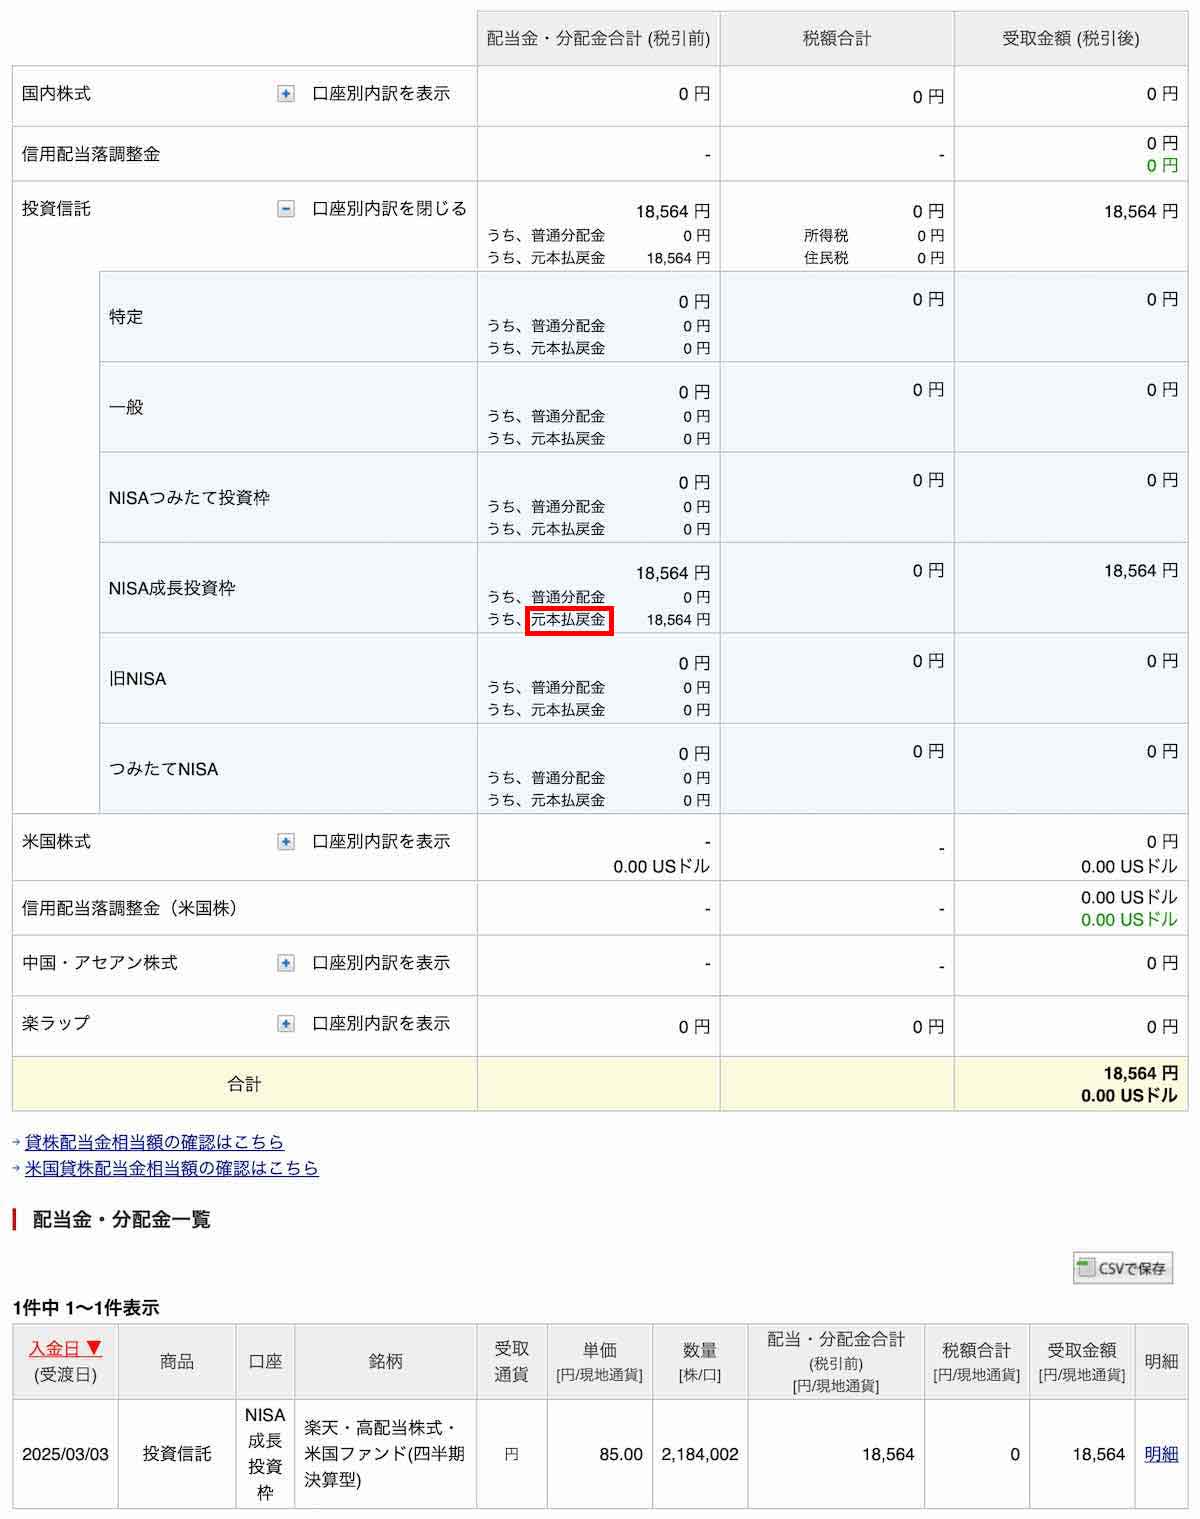The width and height of the screenshot is (1200, 1519).
Task: Select the NISA成長投資枠 account row label
Action: click(x=172, y=588)
